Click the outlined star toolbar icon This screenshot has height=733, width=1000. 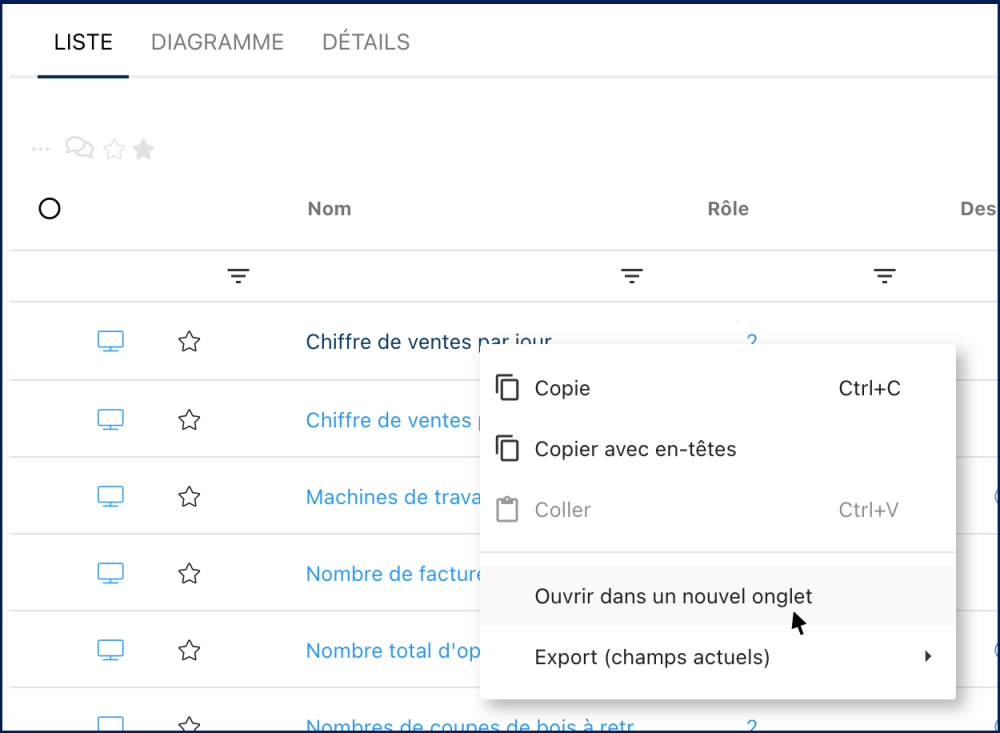[115, 150]
